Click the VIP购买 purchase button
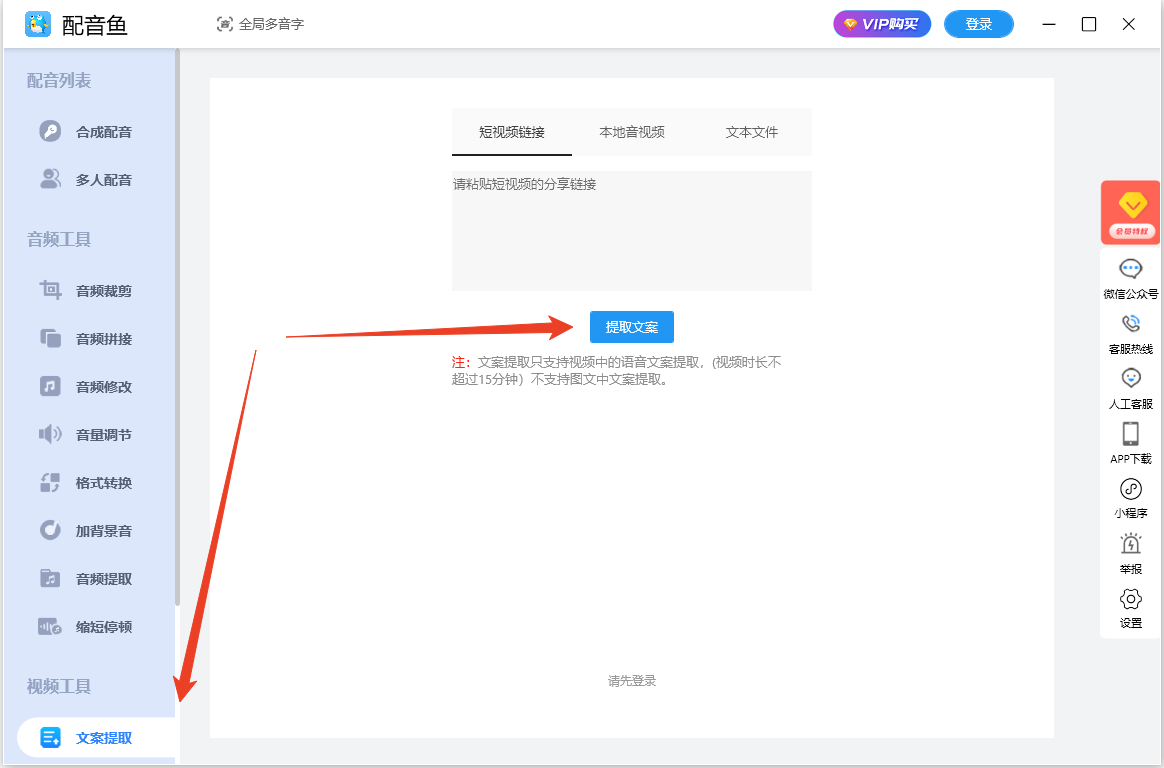 [882, 24]
